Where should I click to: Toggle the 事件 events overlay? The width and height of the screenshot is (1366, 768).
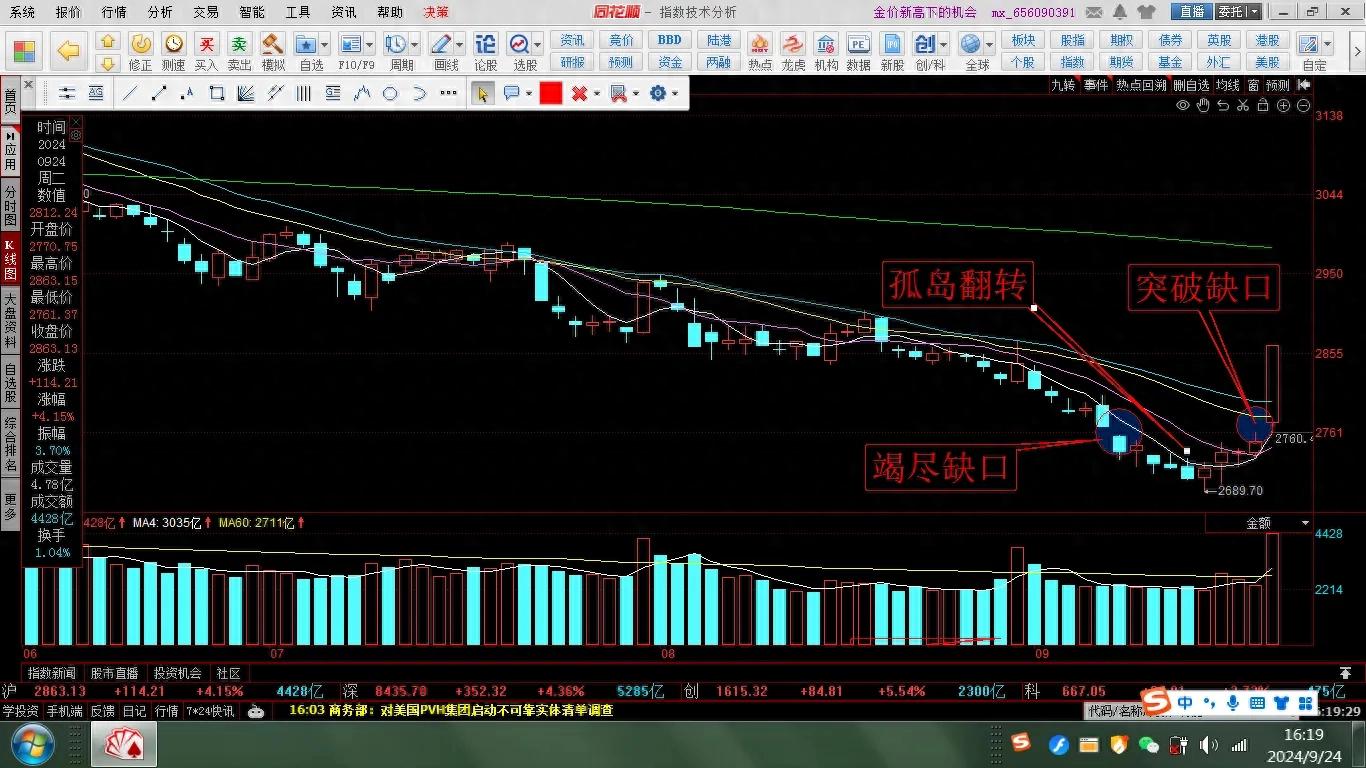tap(1096, 85)
